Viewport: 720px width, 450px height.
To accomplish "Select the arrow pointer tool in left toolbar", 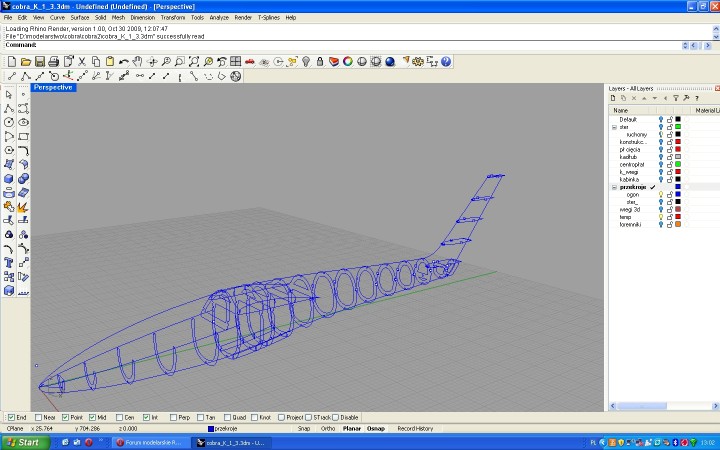I will 9,95.
